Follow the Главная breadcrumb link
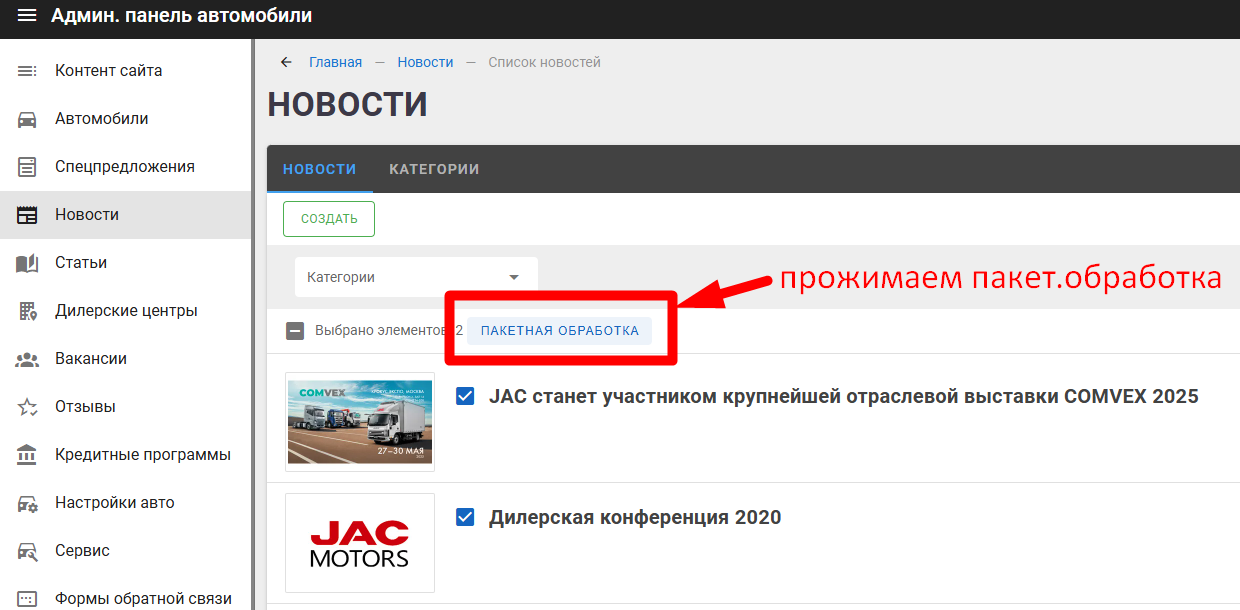Screen dimensions: 1240x610 point(335,62)
